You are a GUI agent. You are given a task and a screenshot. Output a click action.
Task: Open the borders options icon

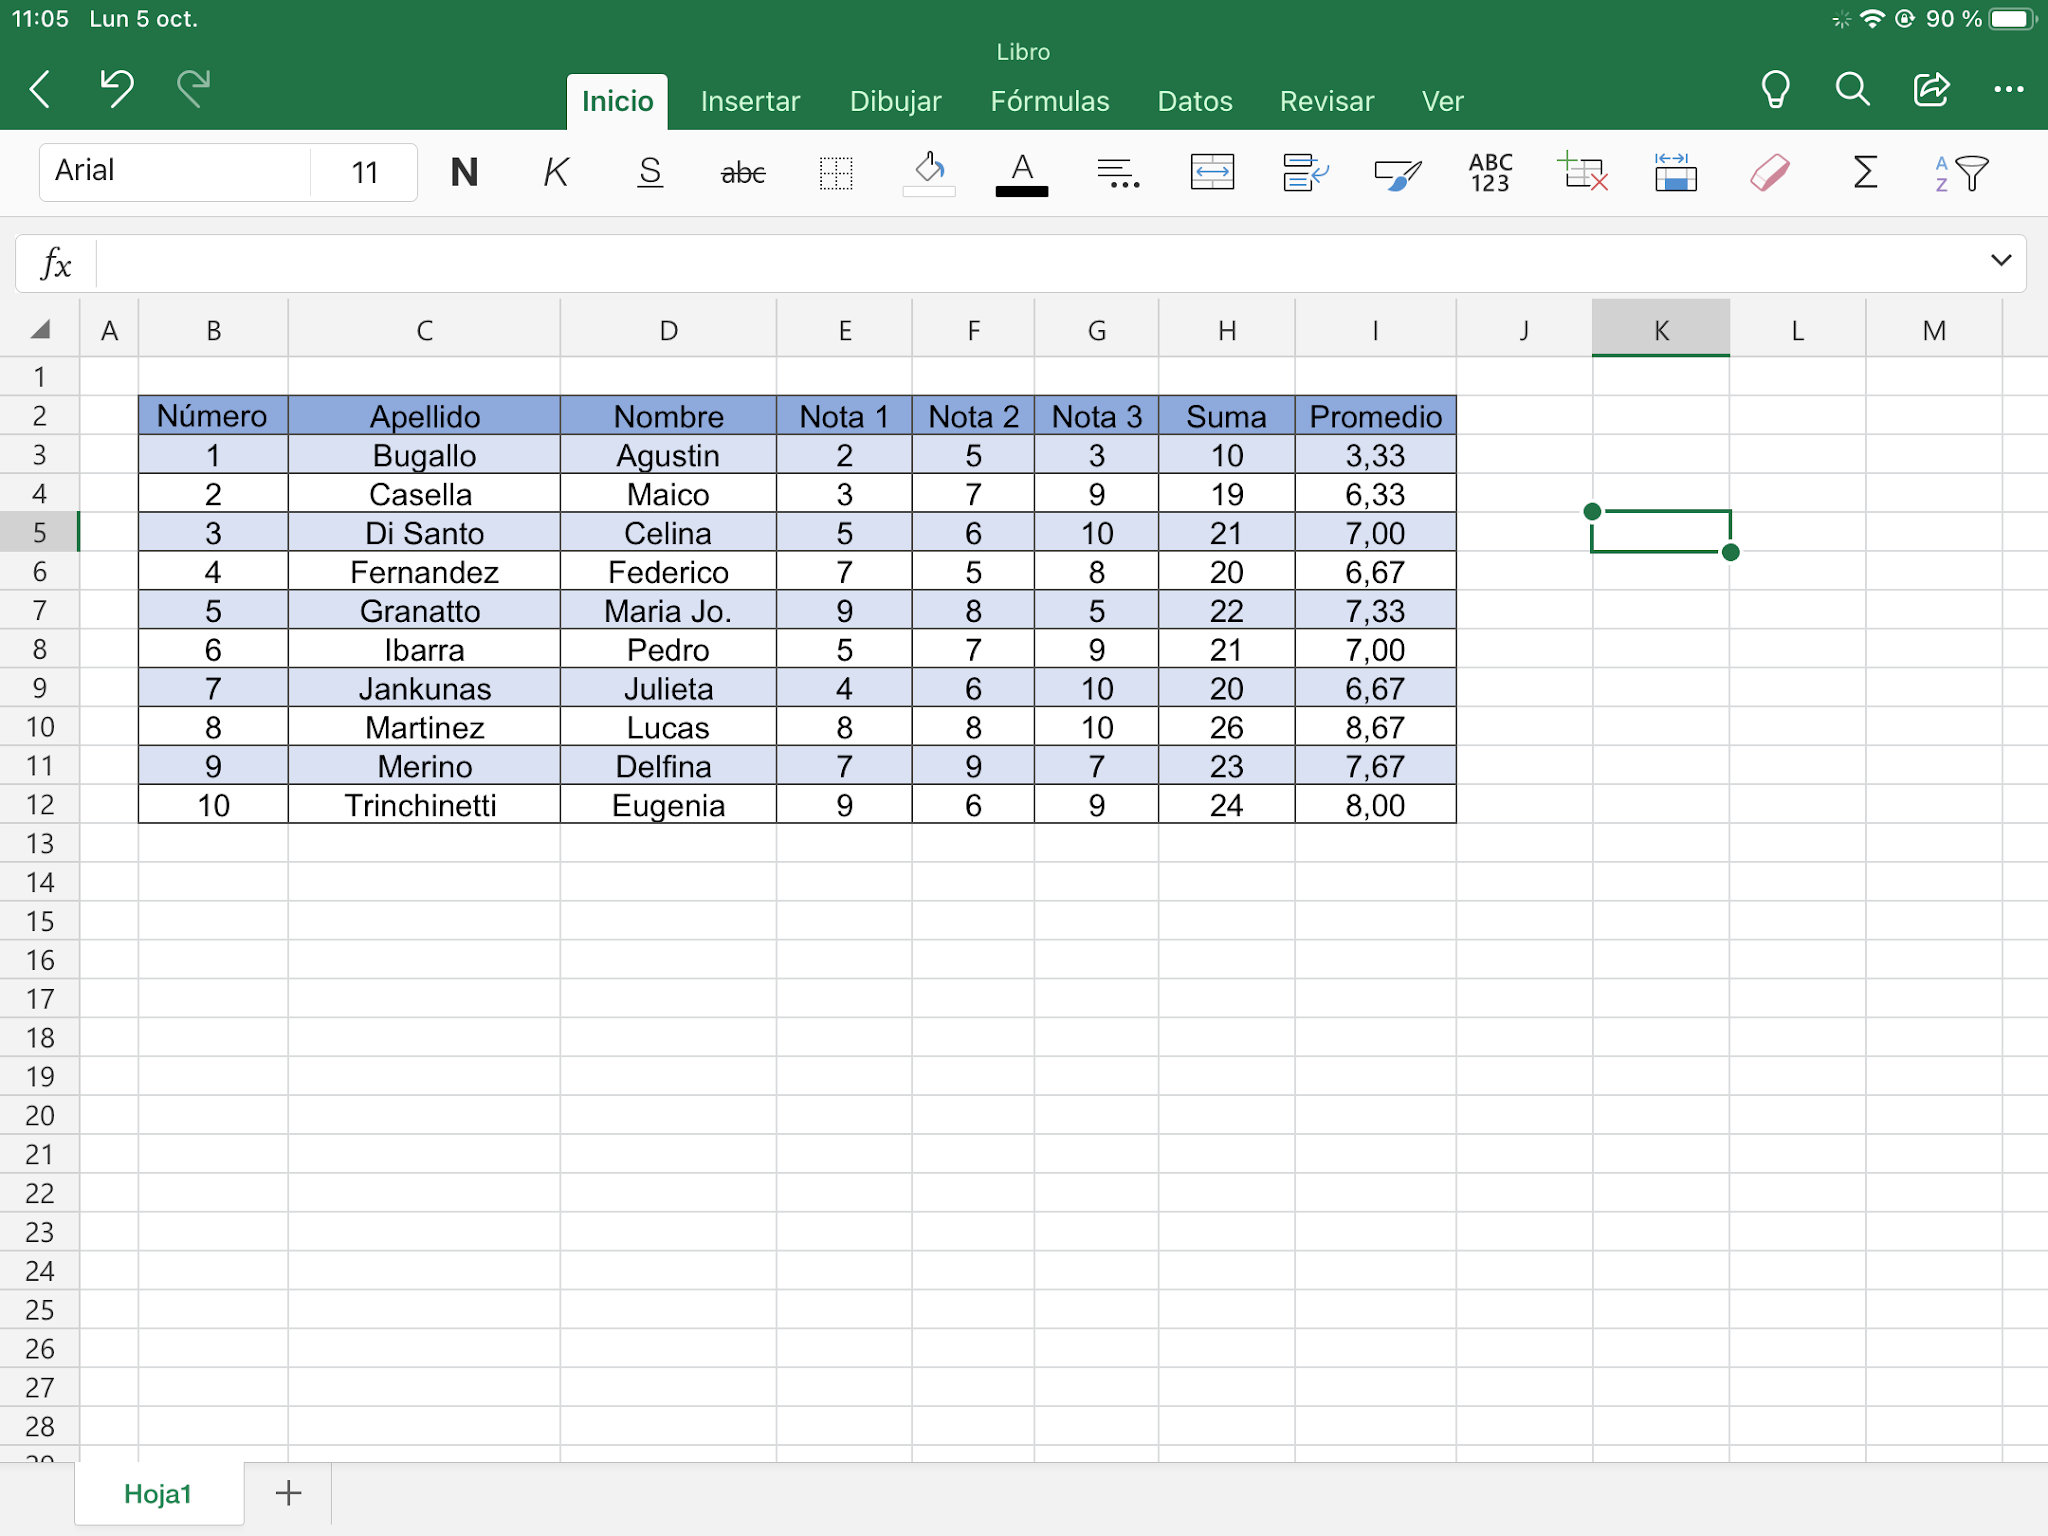click(x=835, y=172)
